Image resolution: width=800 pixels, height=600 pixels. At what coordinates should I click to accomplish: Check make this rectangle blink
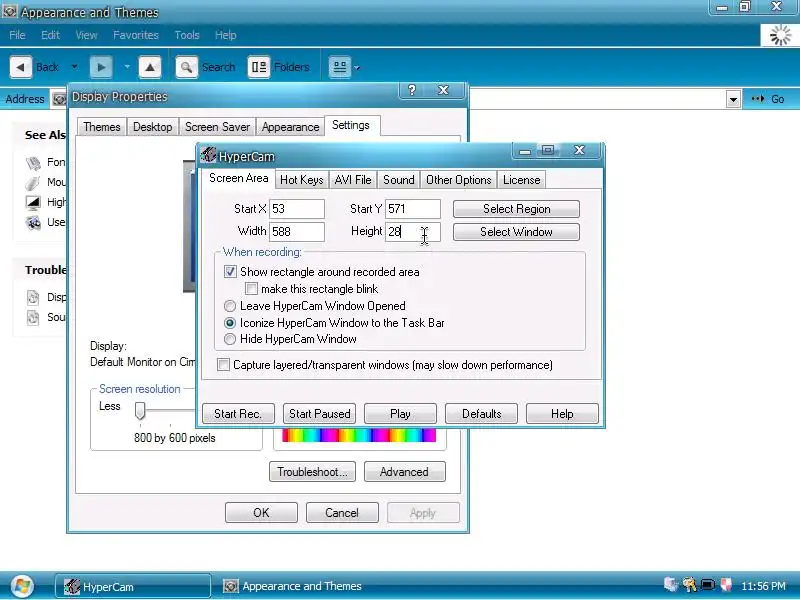[x=251, y=289]
